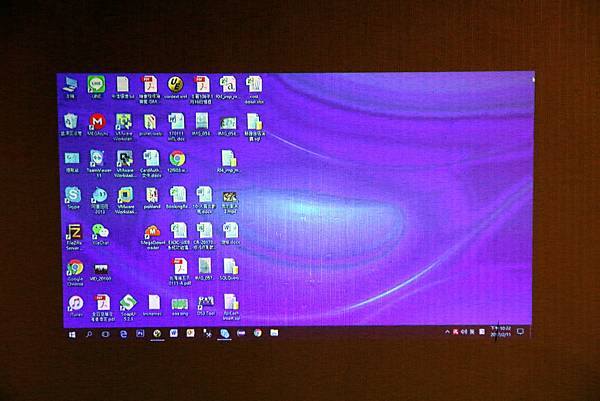Open Chrome from the taskbar
The height and width of the screenshot is (401, 600).
click(x=258, y=333)
